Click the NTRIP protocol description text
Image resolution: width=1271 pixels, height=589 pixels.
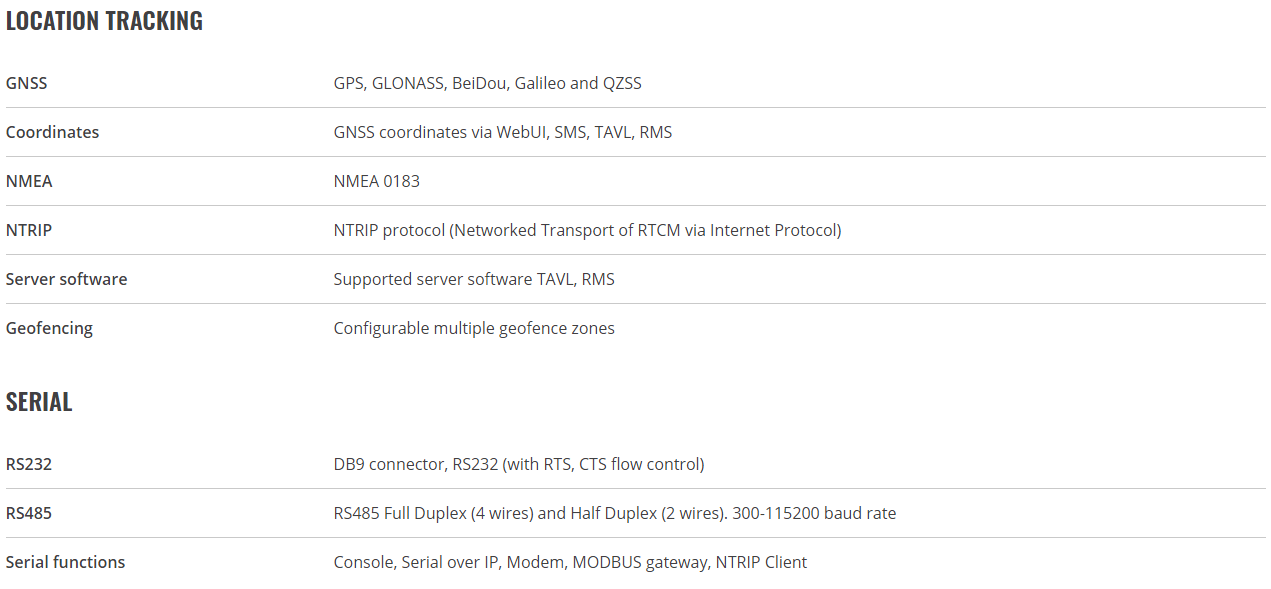click(588, 230)
